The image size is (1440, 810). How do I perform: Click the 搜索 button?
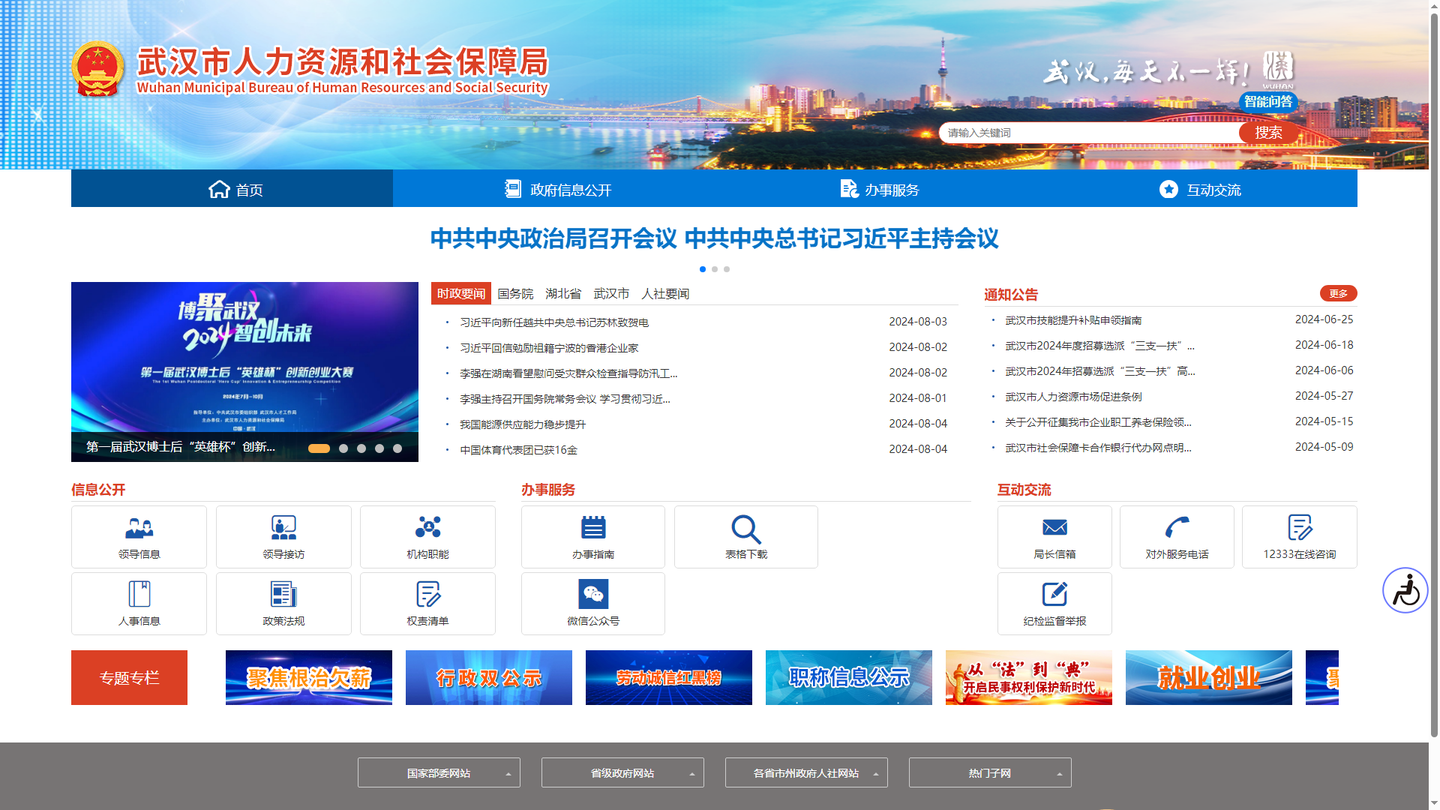pyautogui.click(x=1269, y=132)
